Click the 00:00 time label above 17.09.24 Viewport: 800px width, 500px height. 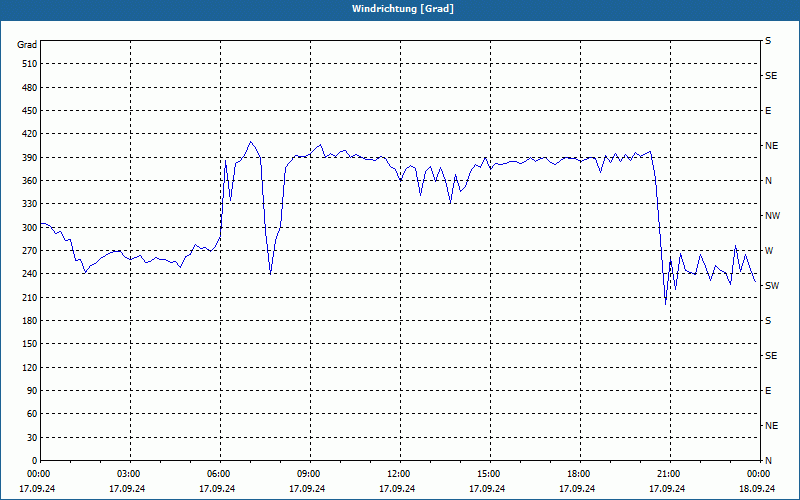(38, 473)
